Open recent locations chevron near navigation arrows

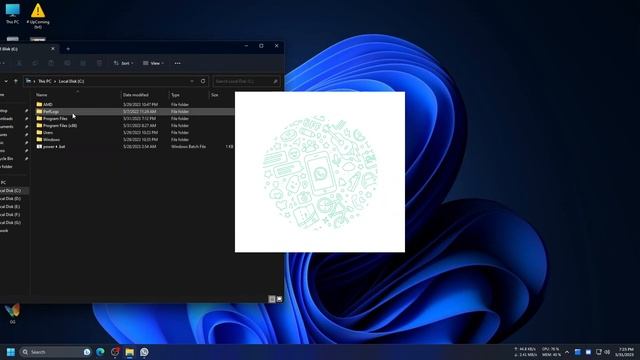click(6, 81)
